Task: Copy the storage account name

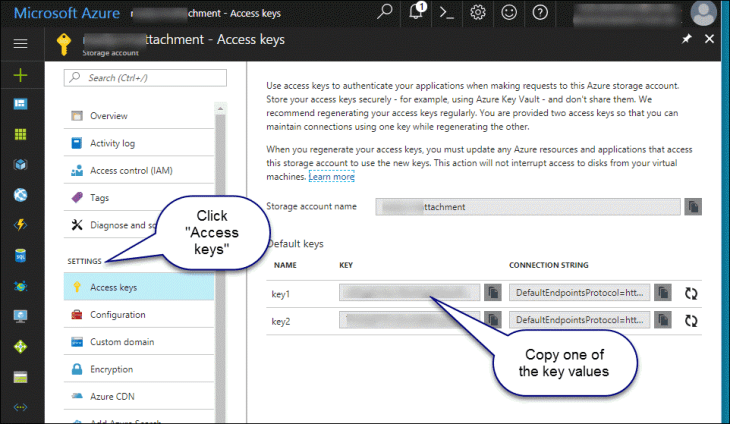Action: point(693,207)
